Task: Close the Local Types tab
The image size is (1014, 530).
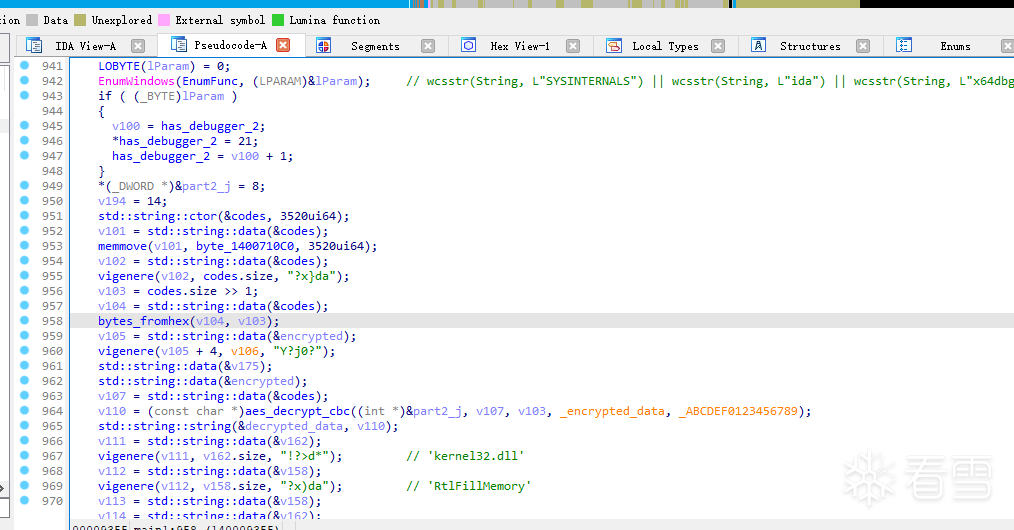Action: pyautogui.click(x=718, y=46)
